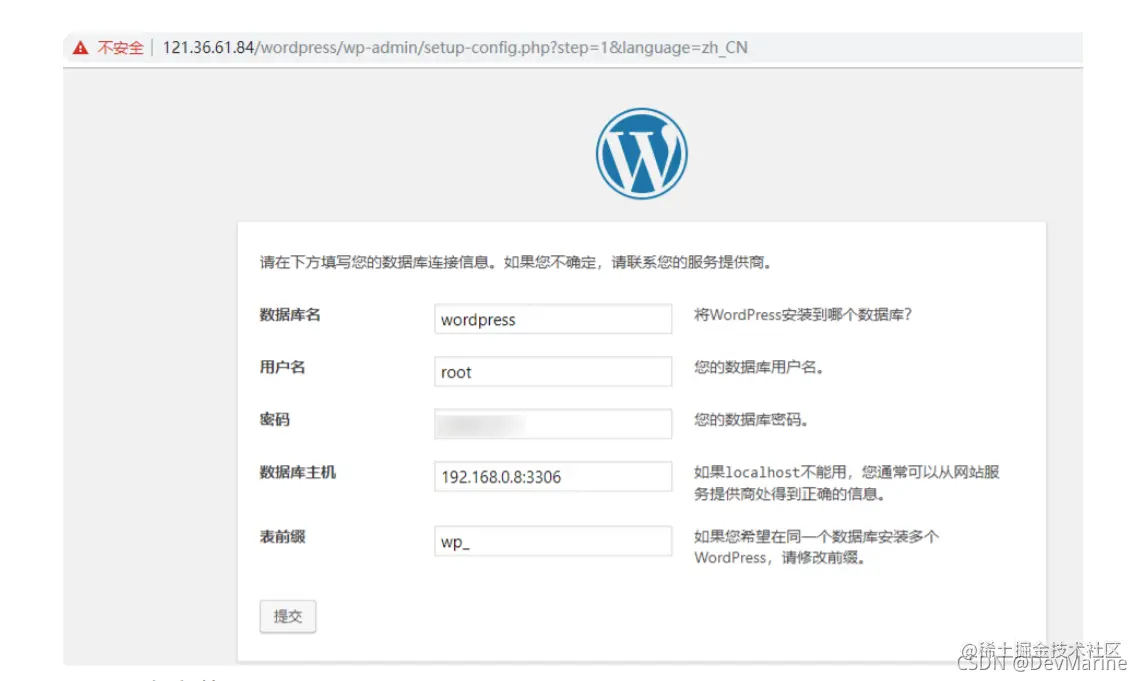Click the address bar URL text
1142x681 pixels.
[x=454, y=47]
